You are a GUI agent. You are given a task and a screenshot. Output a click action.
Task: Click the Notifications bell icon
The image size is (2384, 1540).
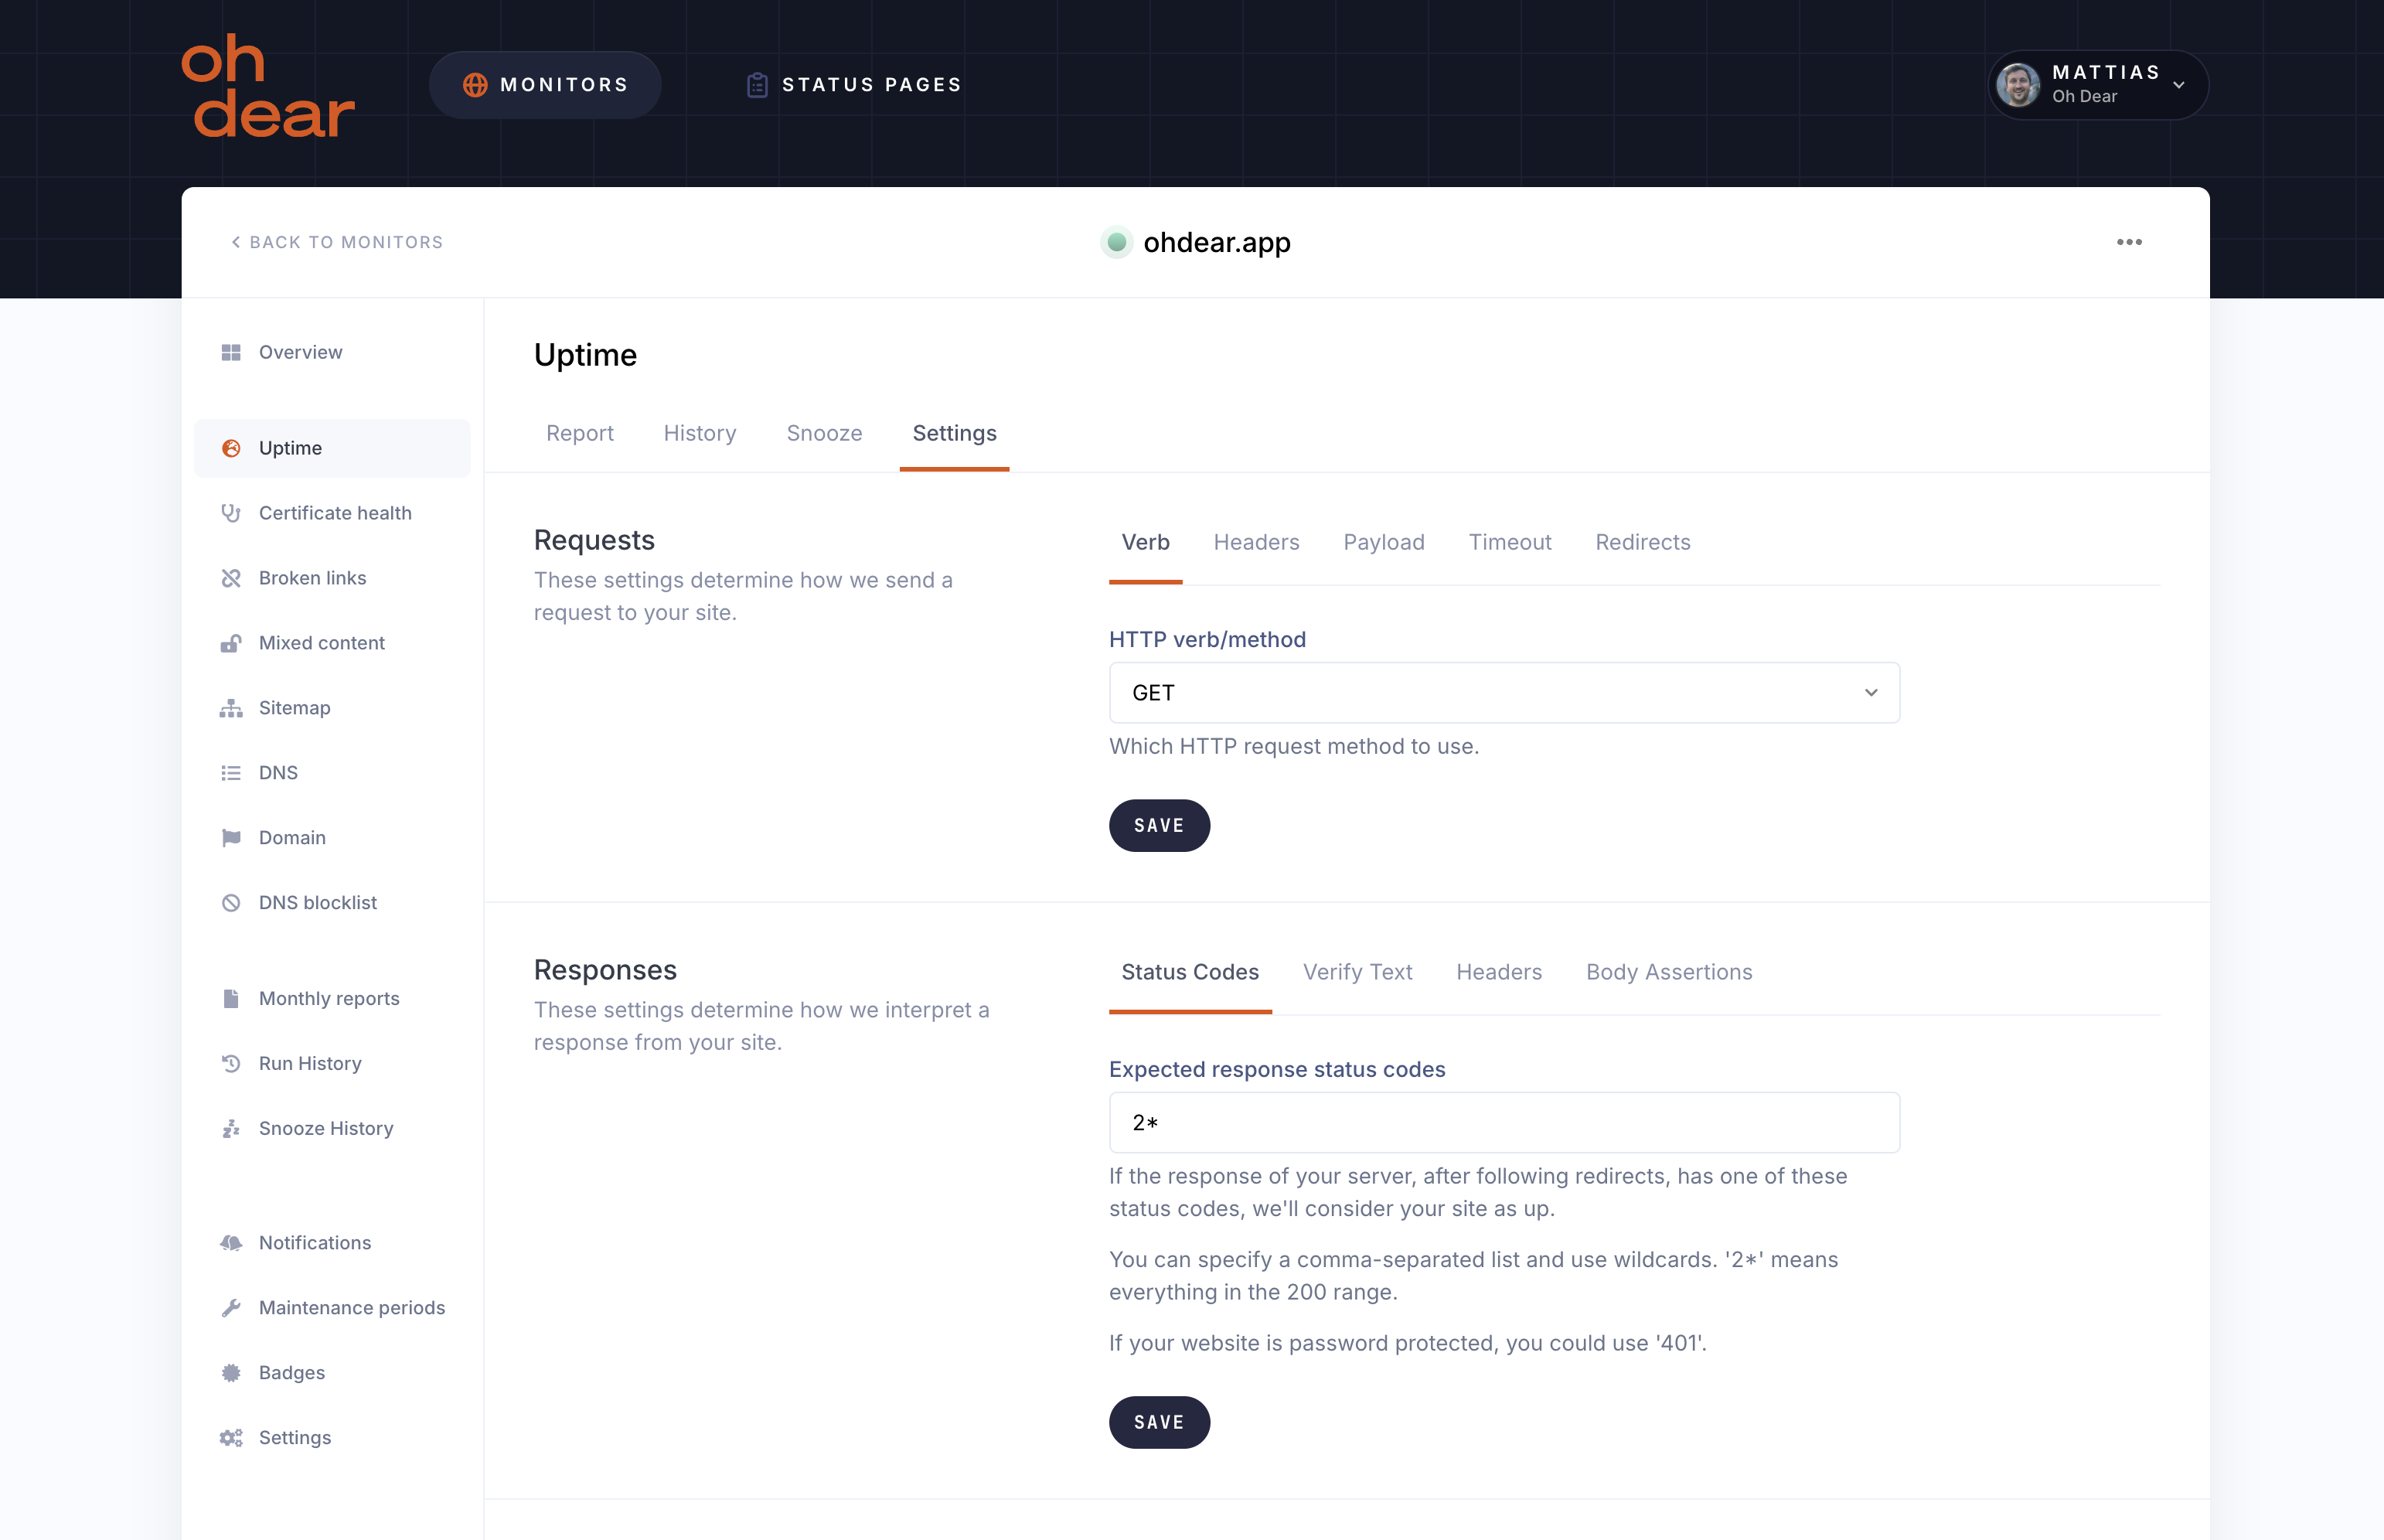coord(231,1243)
